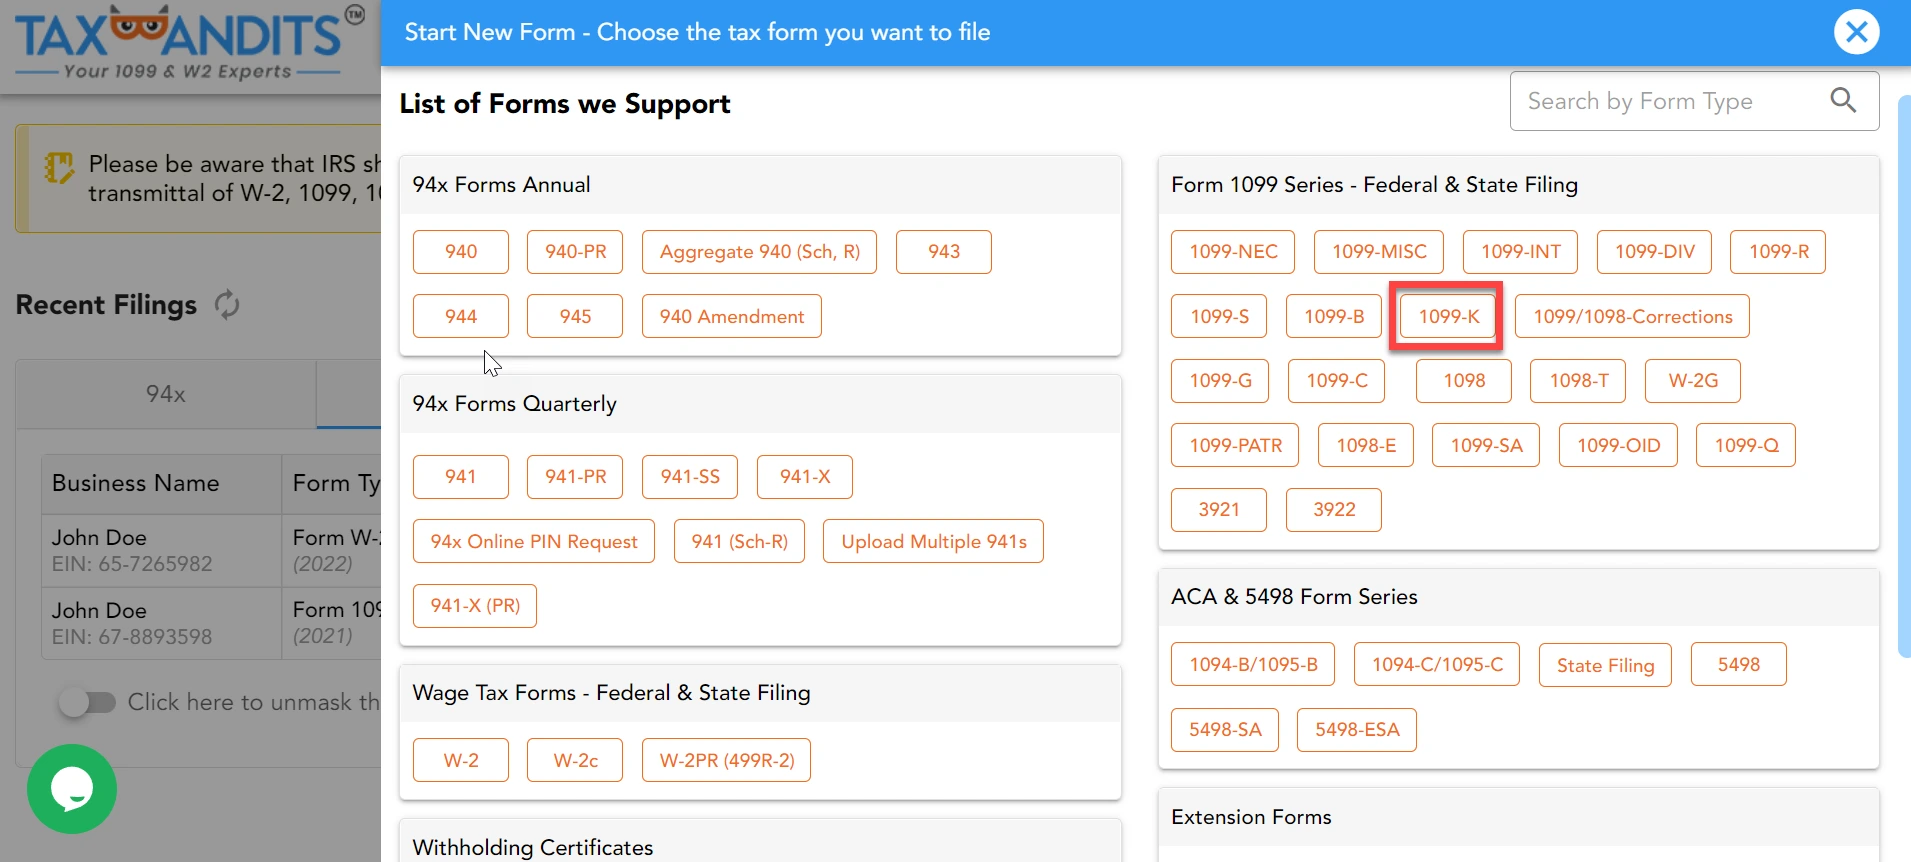The image size is (1911, 862).
Task: Select W-2PR (499R-2) form
Action: [727, 761]
